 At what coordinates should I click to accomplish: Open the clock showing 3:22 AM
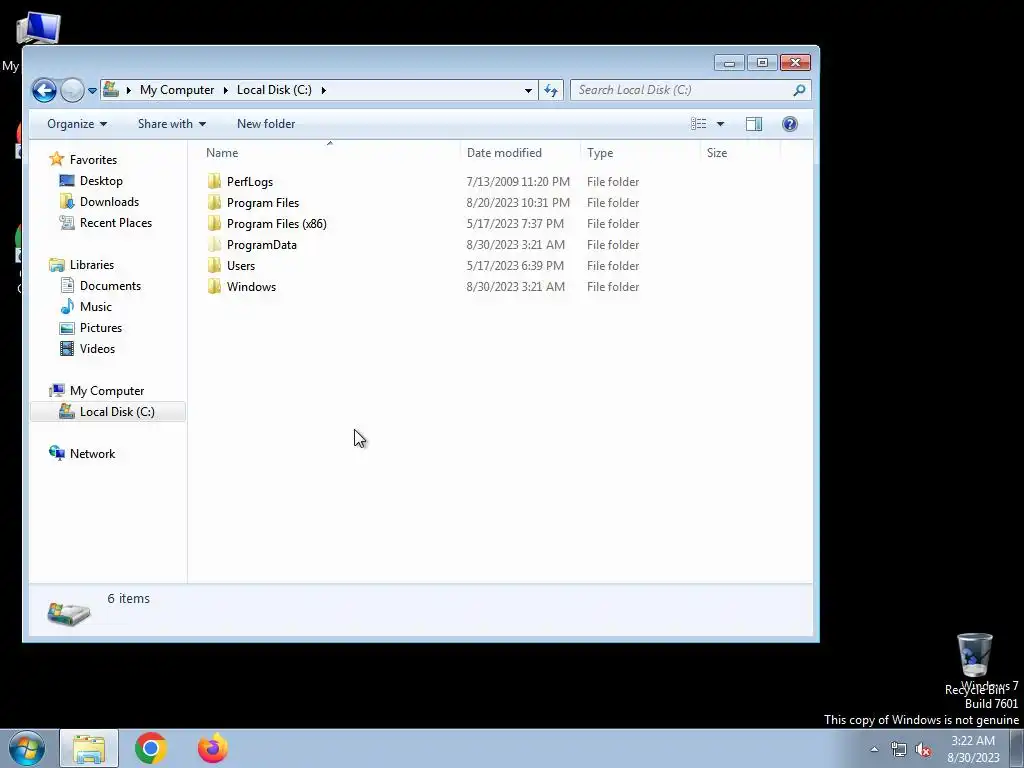point(973,749)
